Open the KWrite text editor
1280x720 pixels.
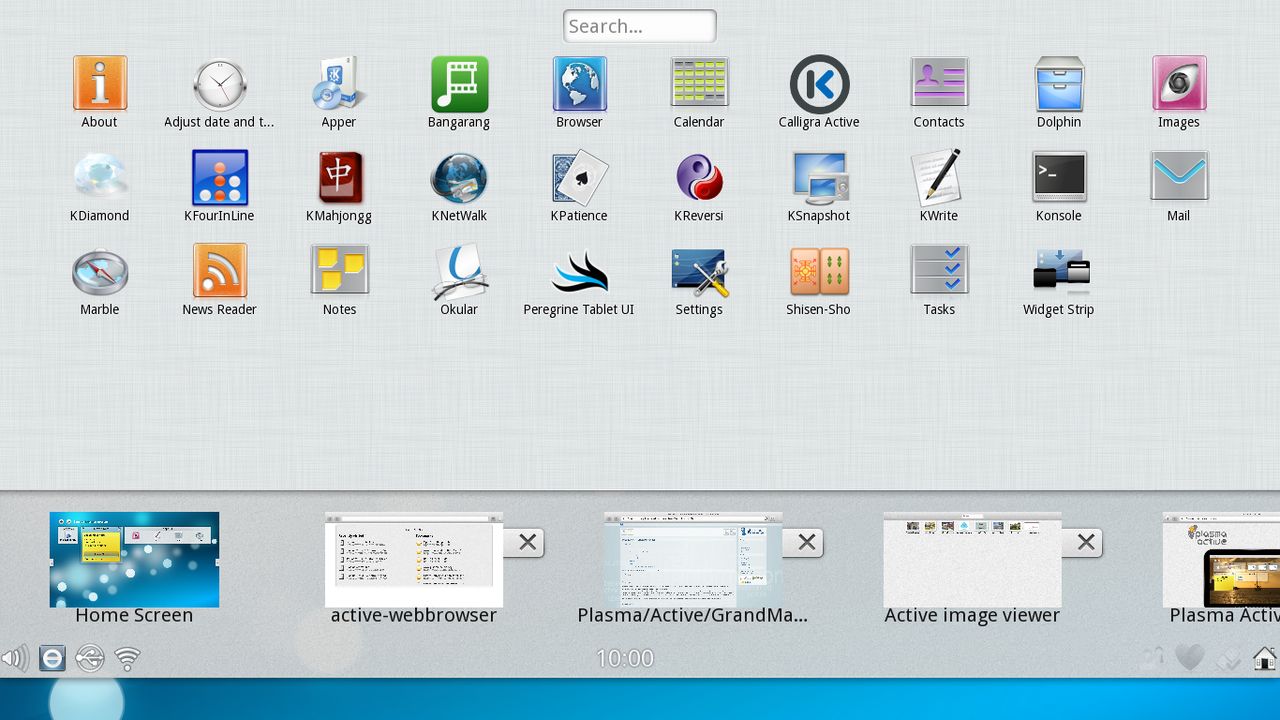click(939, 186)
